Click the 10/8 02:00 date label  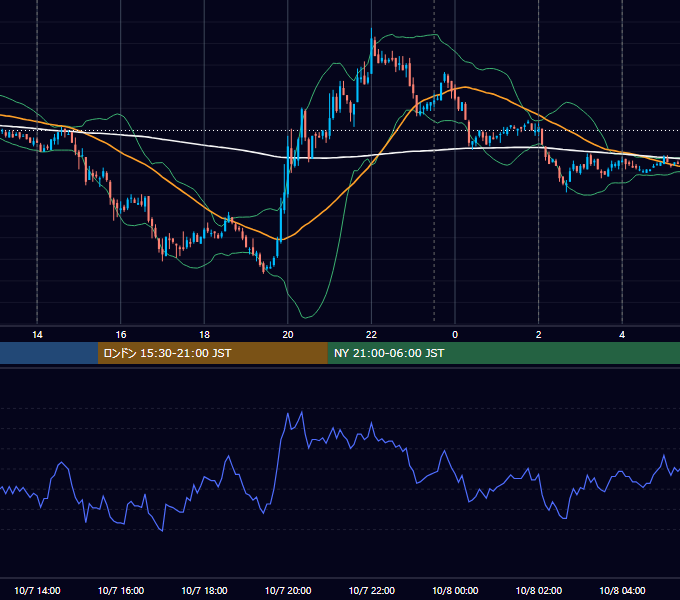point(539,590)
